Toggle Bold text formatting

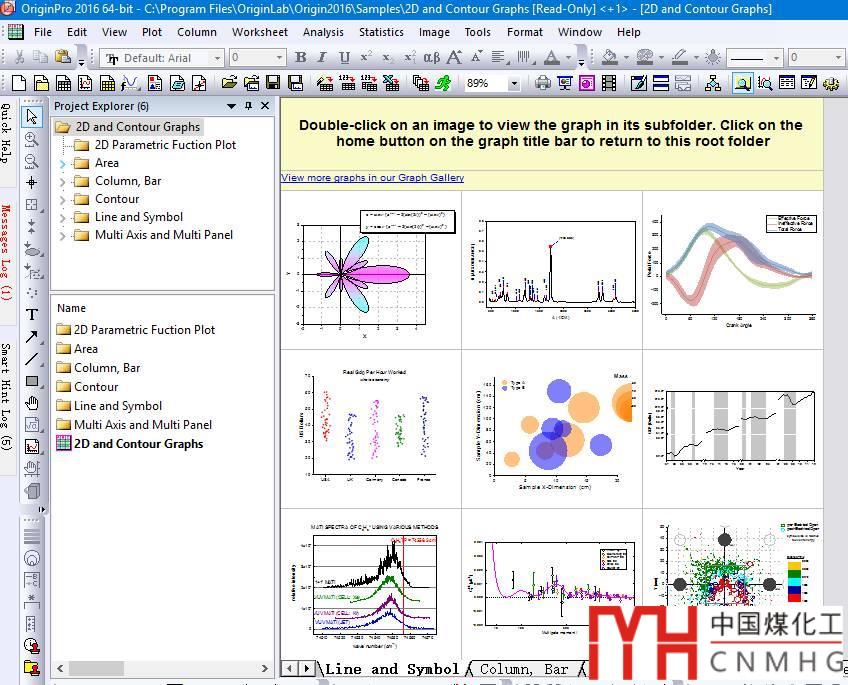coord(301,58)
